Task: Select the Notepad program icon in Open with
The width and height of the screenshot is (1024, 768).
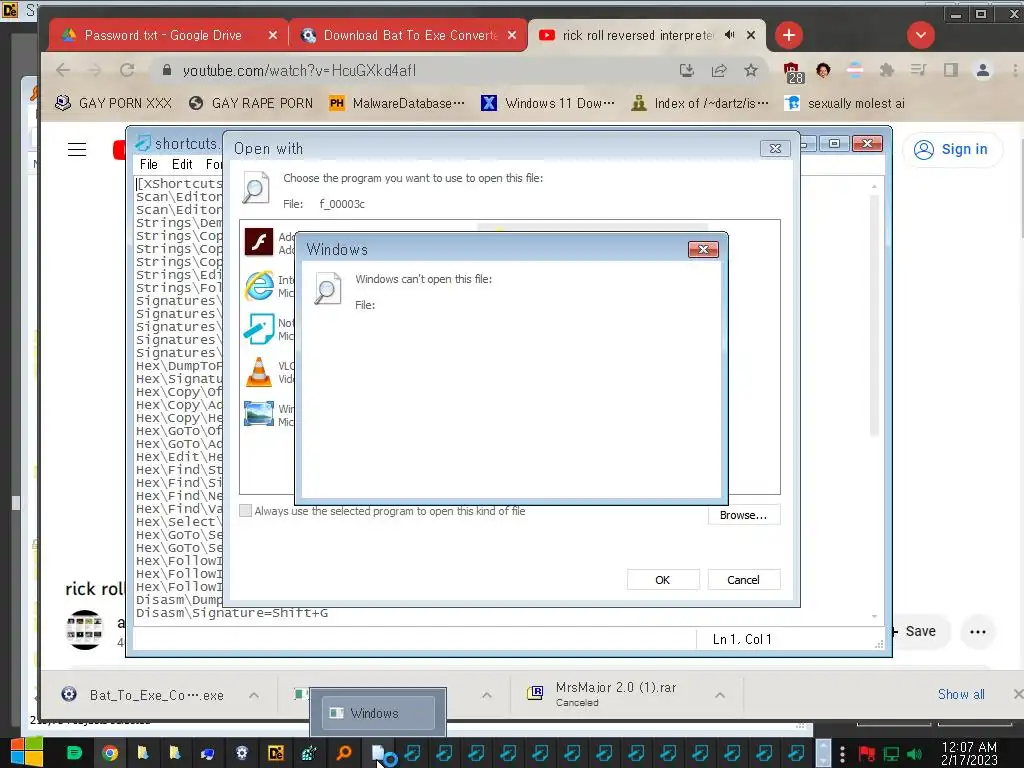Action: coord(259,328)
